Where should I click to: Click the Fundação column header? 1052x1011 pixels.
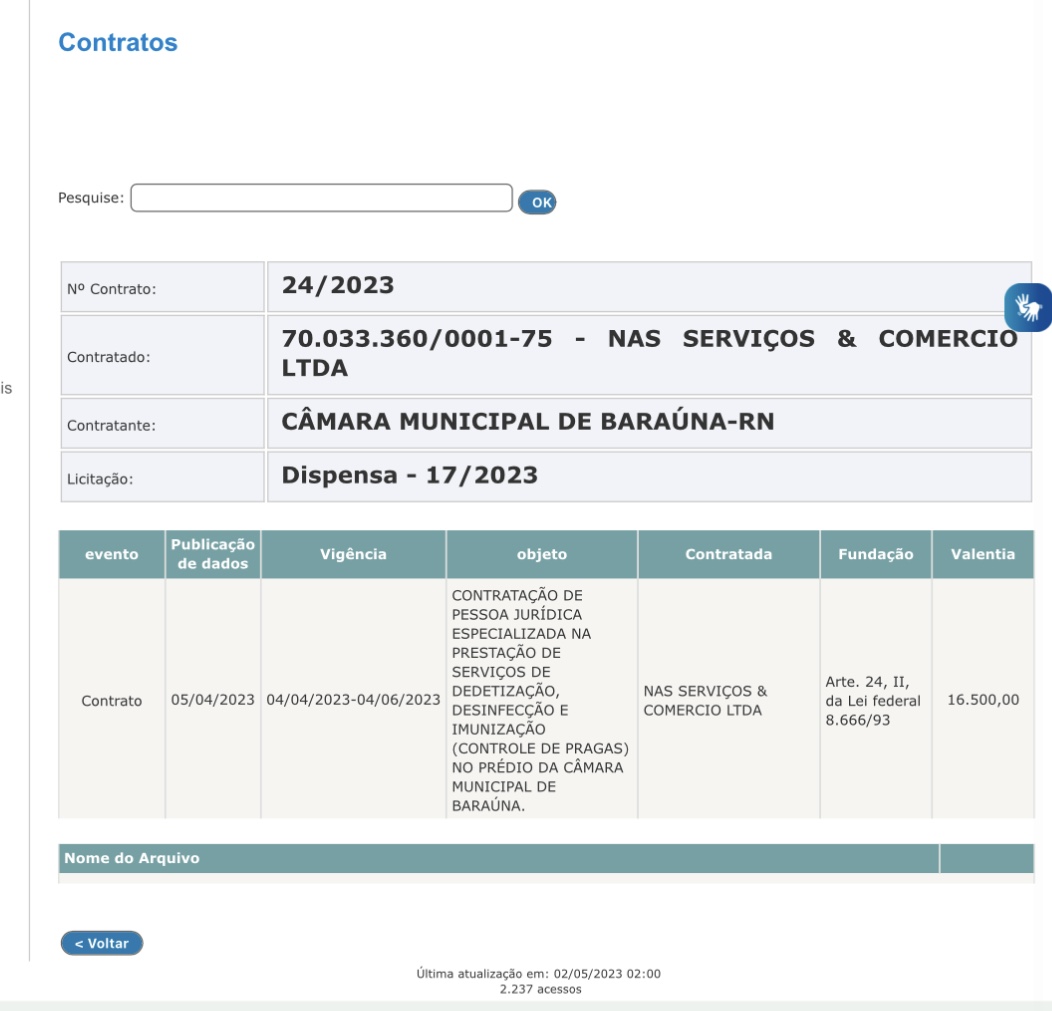click(876, 554)
